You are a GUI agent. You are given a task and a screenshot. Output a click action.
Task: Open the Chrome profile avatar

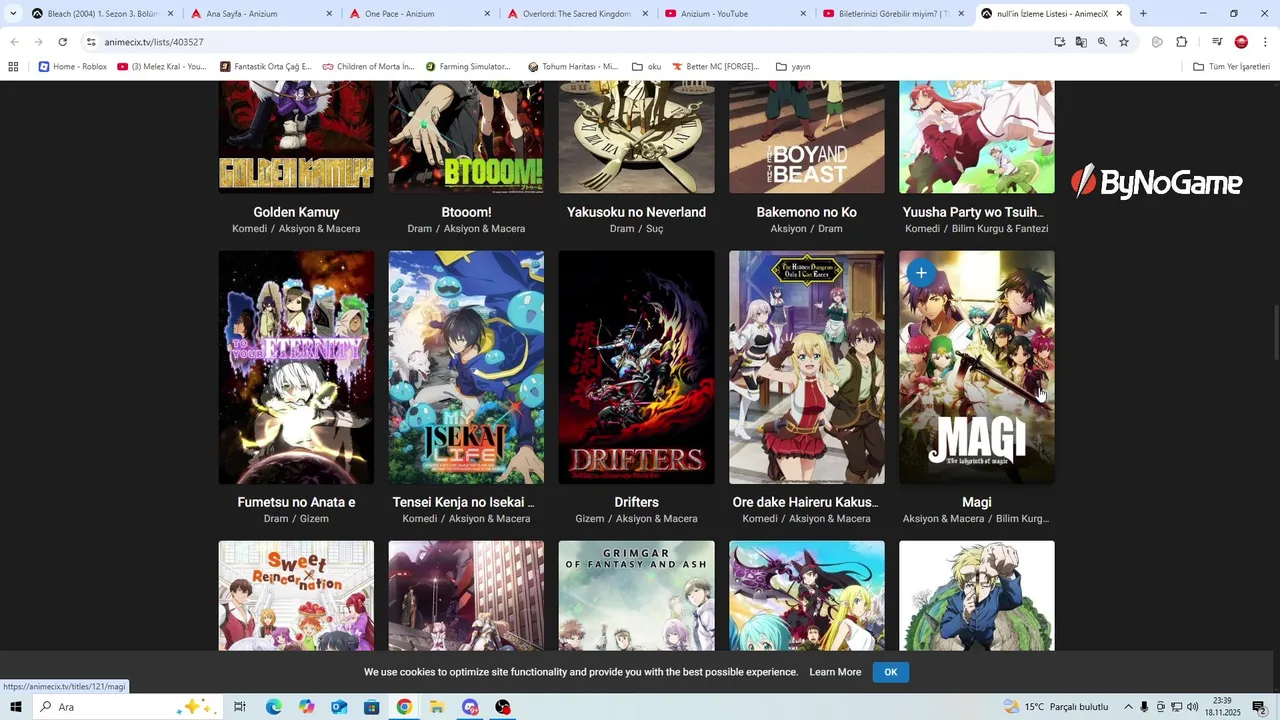tap(1241, 42)
